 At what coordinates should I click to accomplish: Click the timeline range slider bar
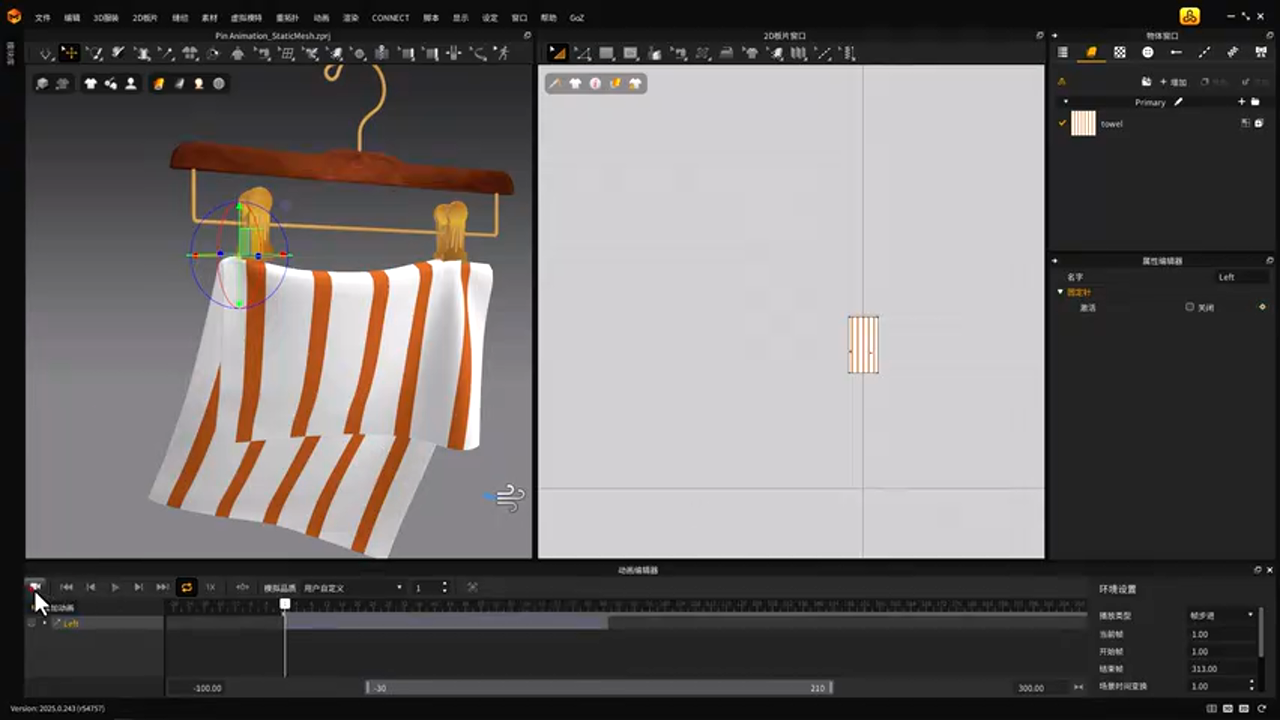coord(598,688)
